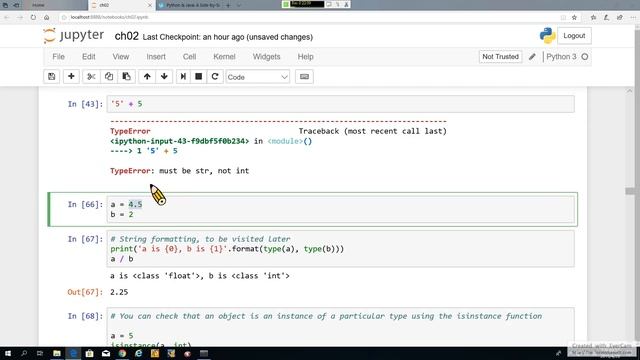The width and height of the screenshot is (640, 360).
Task: Move selected cell up arrow
Action: 147,77
